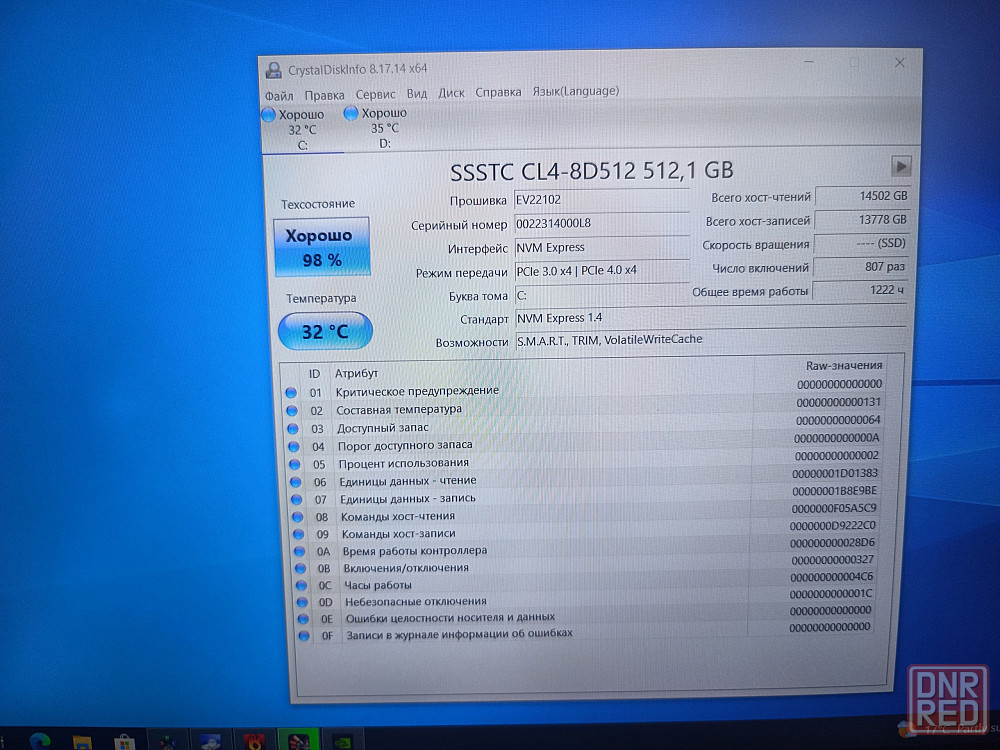1000x750 pixels.
Task: Click status dot for Порог доступного запаса
Action: (x=293, y=446)
